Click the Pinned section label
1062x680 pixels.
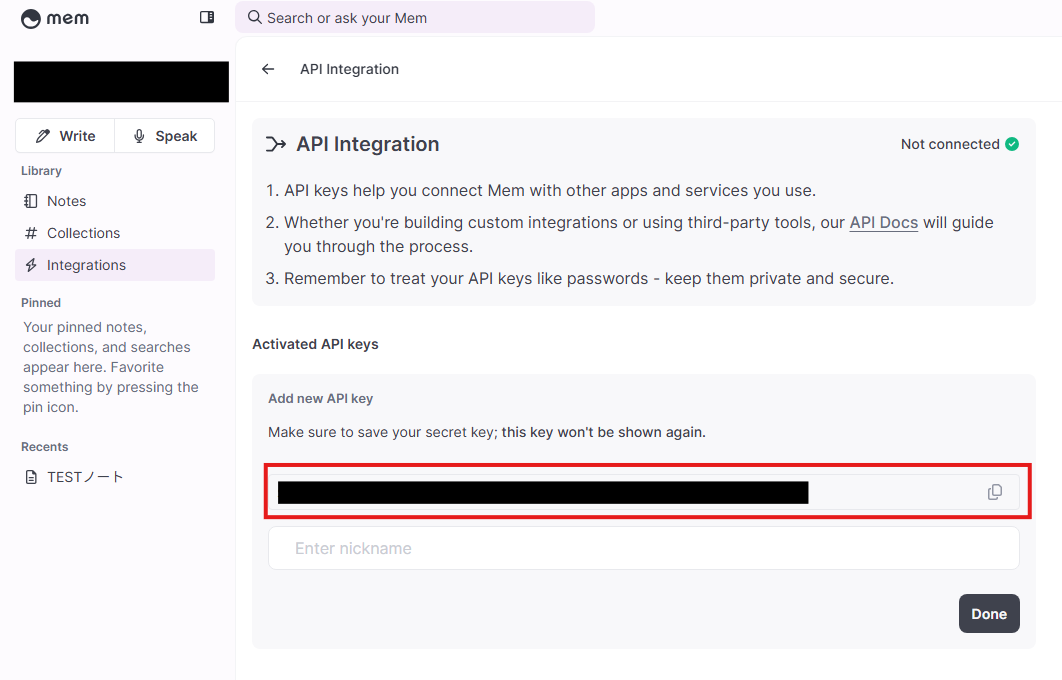tap(41, 303)
